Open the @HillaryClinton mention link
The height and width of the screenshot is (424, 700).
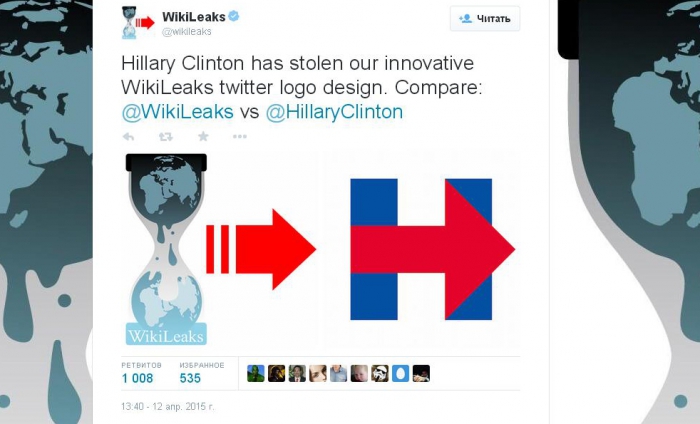tap(334, 112)
